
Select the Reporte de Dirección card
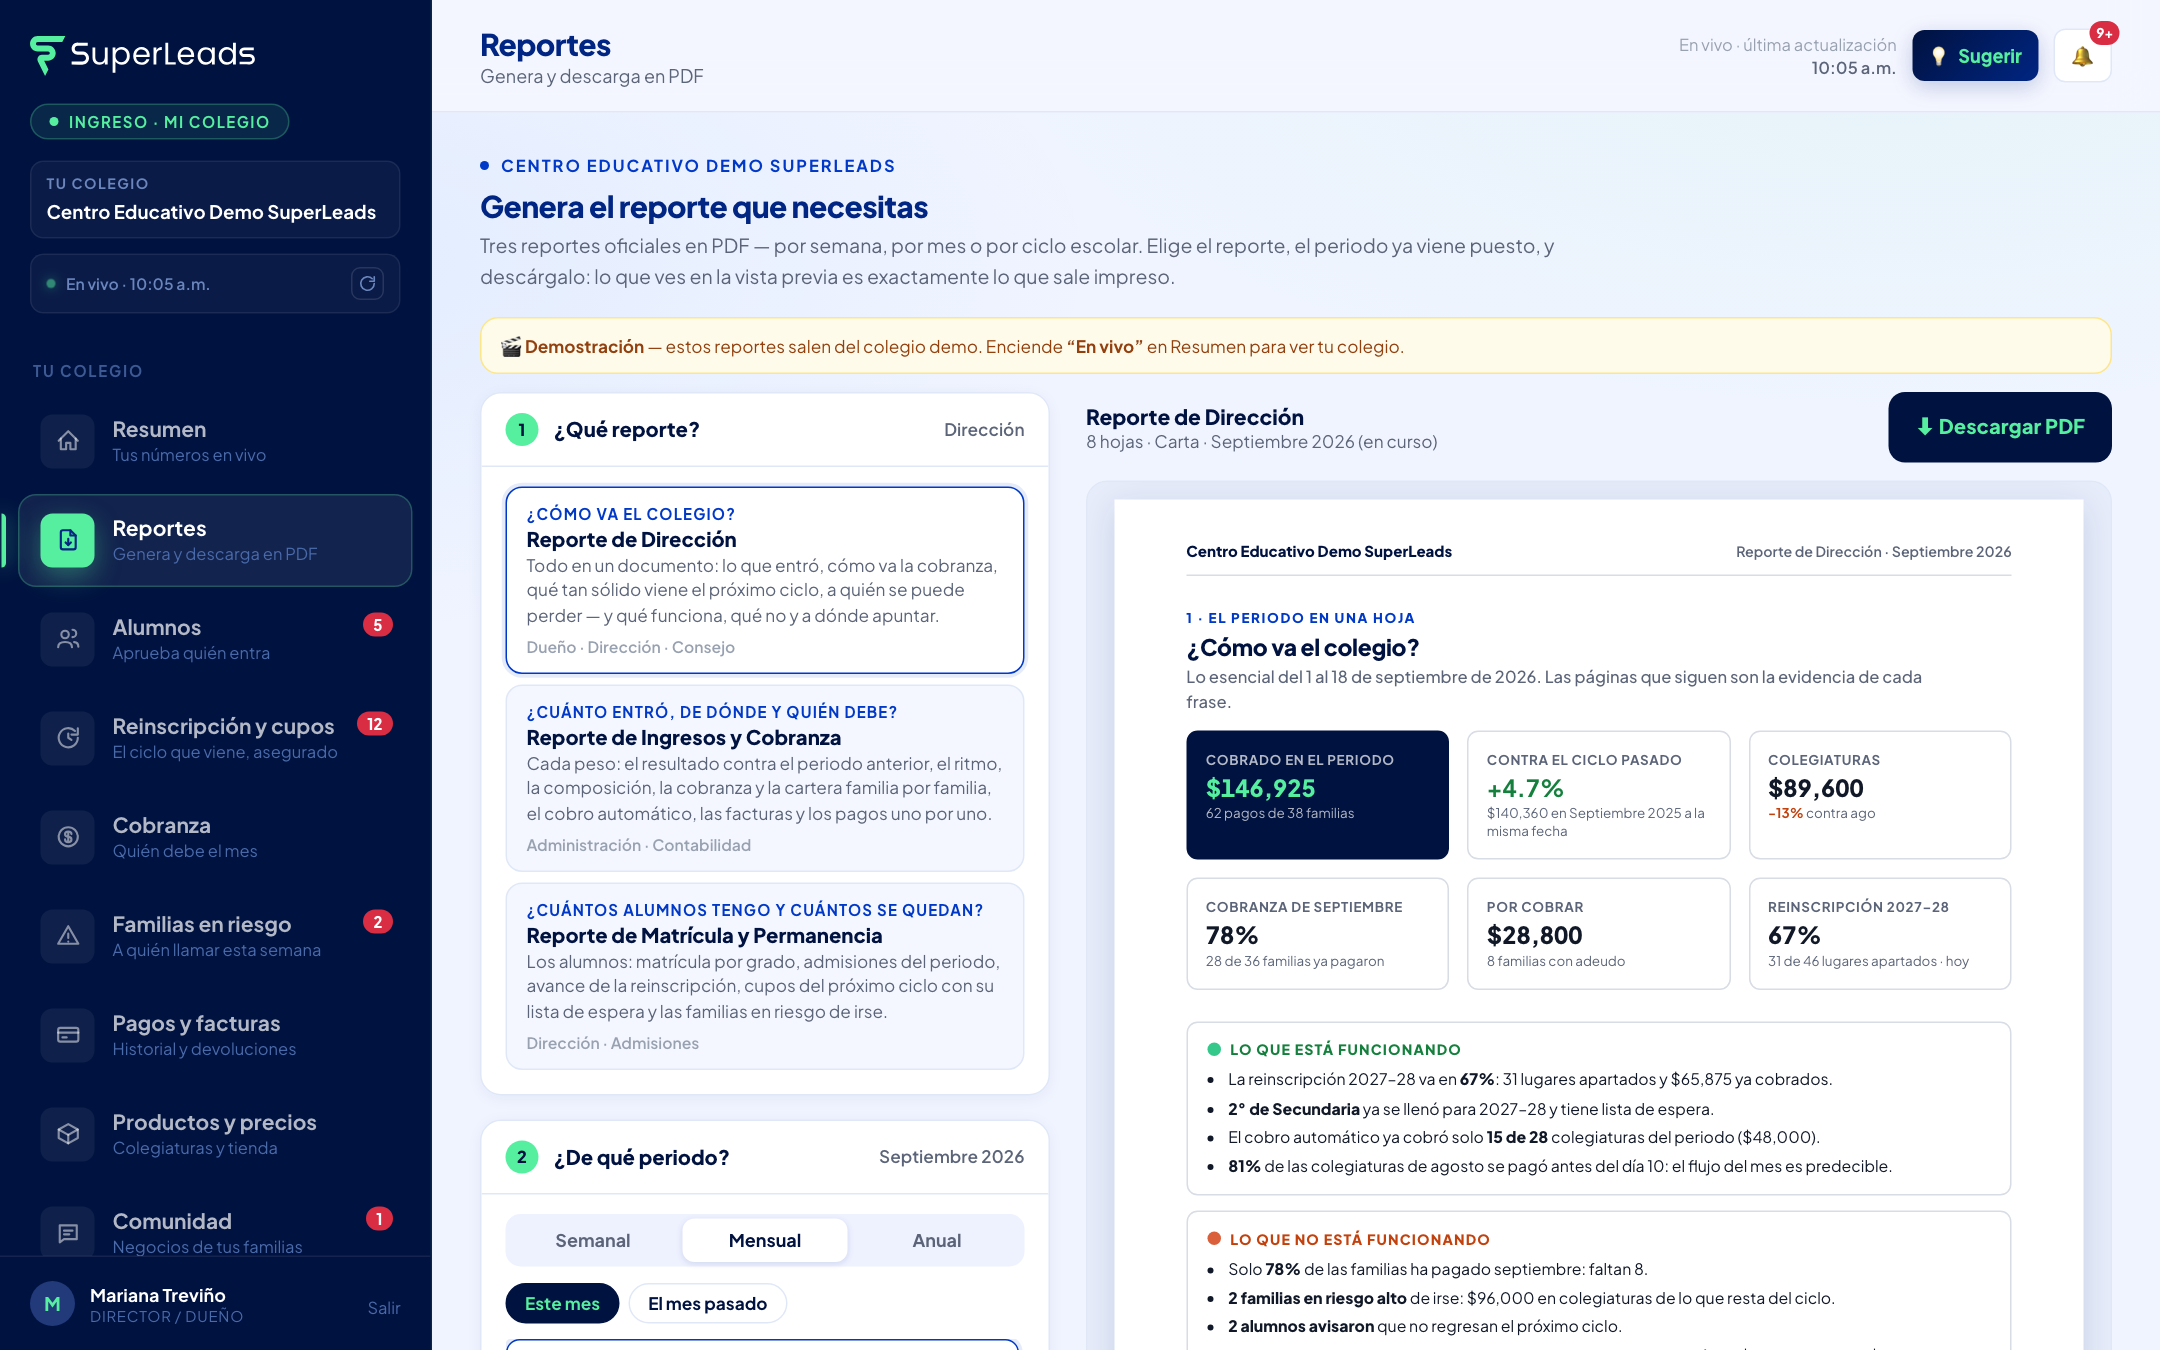click(x=765, y=580)
